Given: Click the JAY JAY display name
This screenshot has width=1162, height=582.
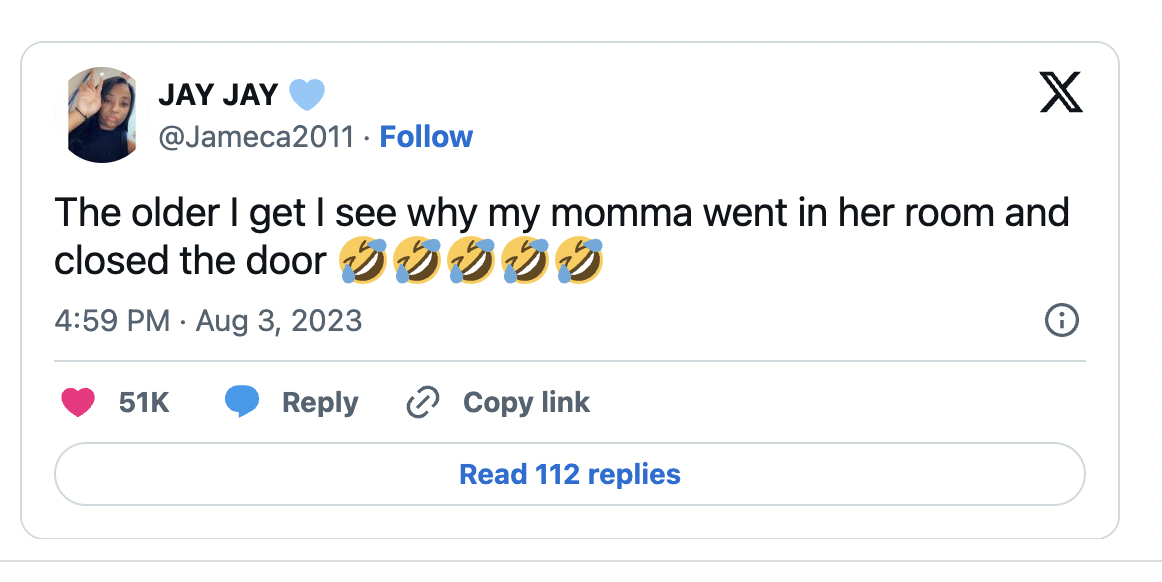Looking at the screenshot, I should [x=217, y=95].
